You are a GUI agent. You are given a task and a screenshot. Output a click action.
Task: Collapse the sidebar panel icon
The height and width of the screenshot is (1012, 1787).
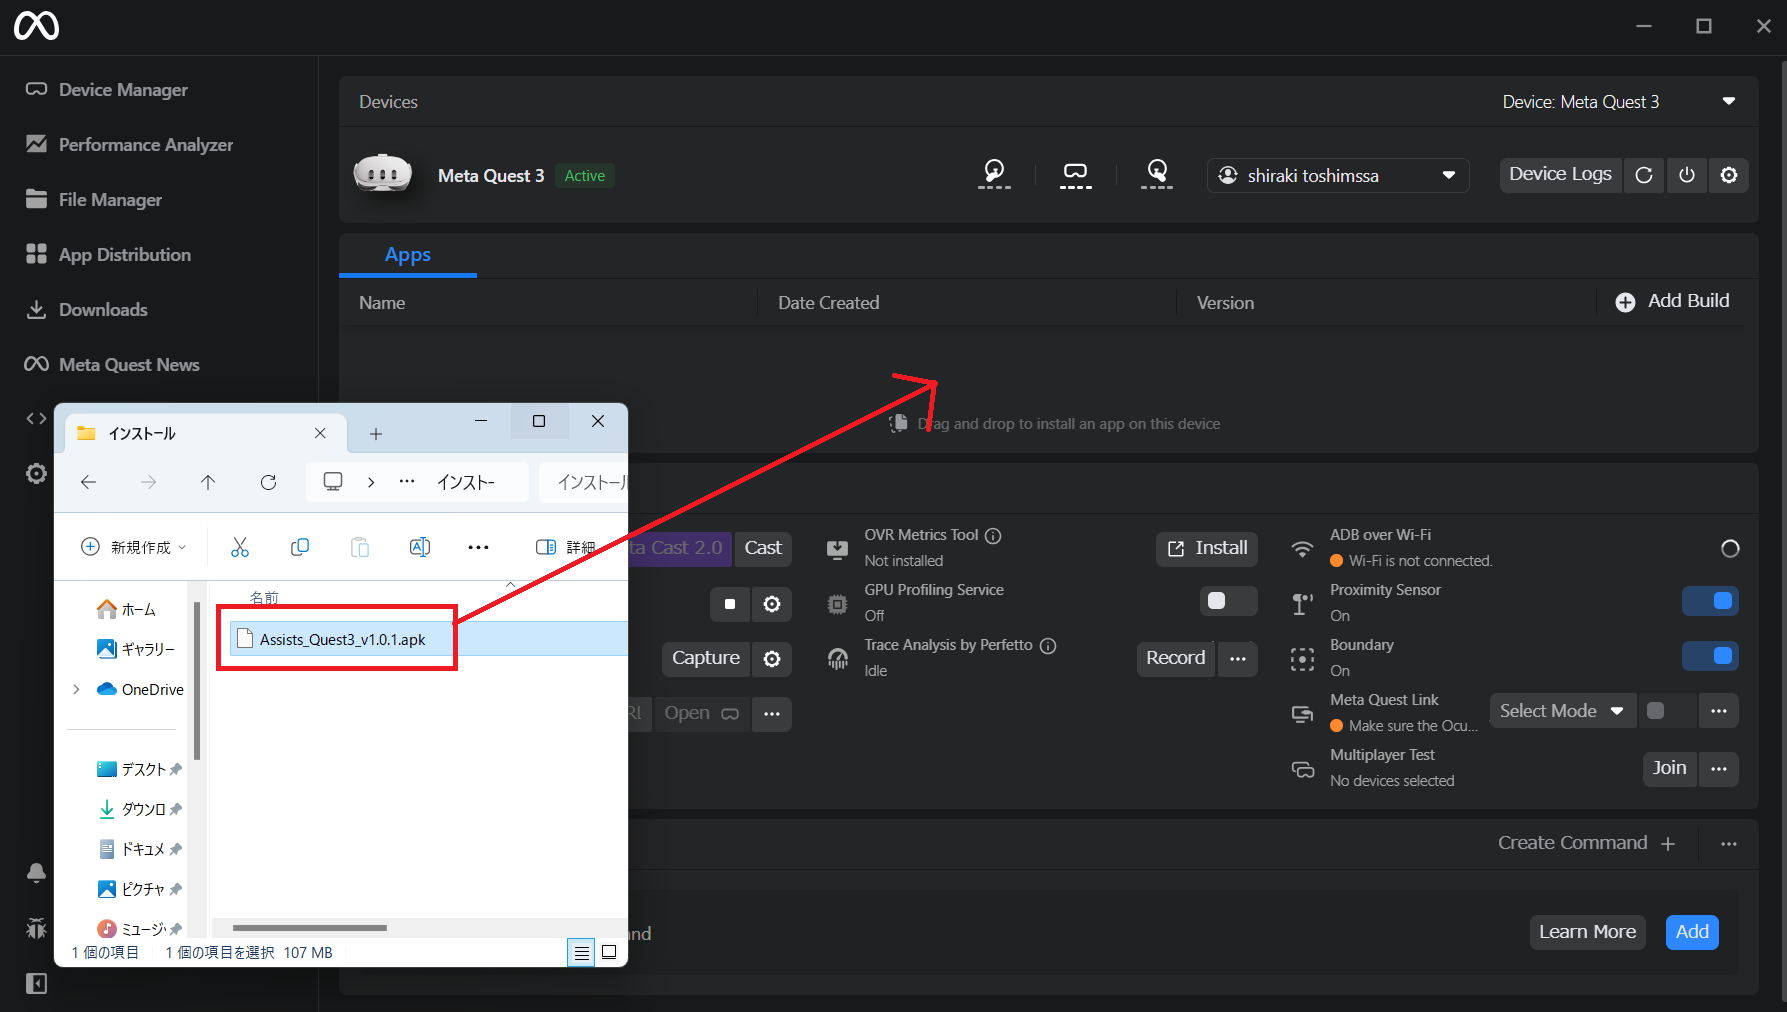[x=36, y=984]
